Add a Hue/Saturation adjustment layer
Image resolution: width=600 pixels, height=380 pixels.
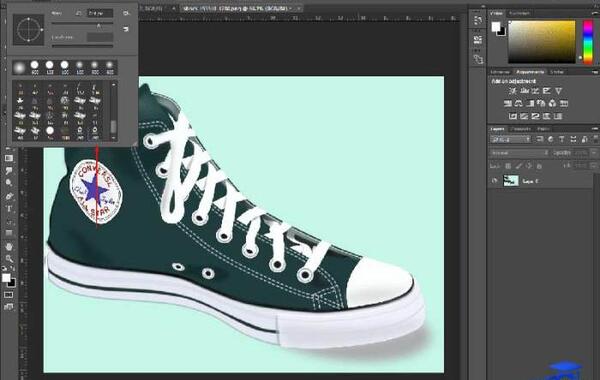508,103
